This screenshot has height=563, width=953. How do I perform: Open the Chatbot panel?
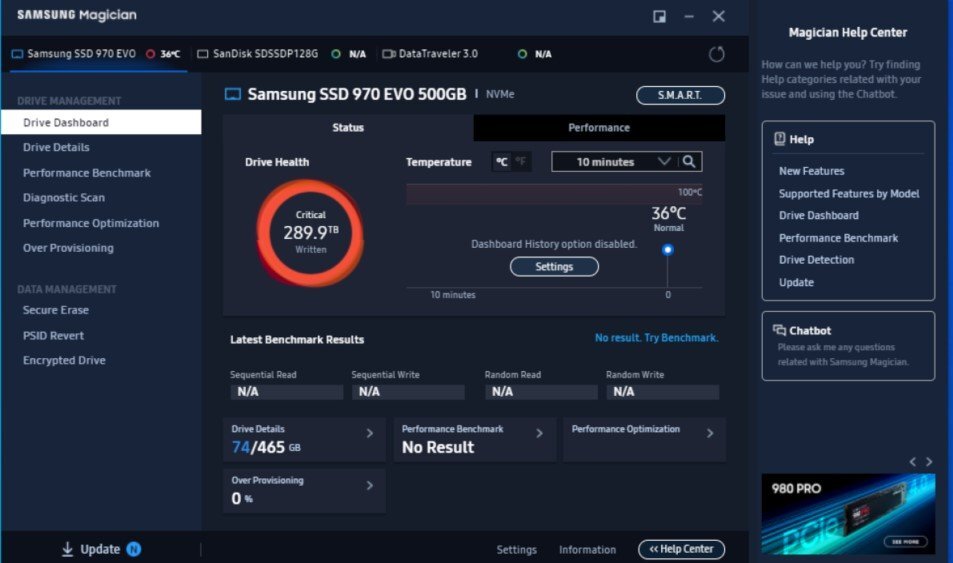coord(848,346)
